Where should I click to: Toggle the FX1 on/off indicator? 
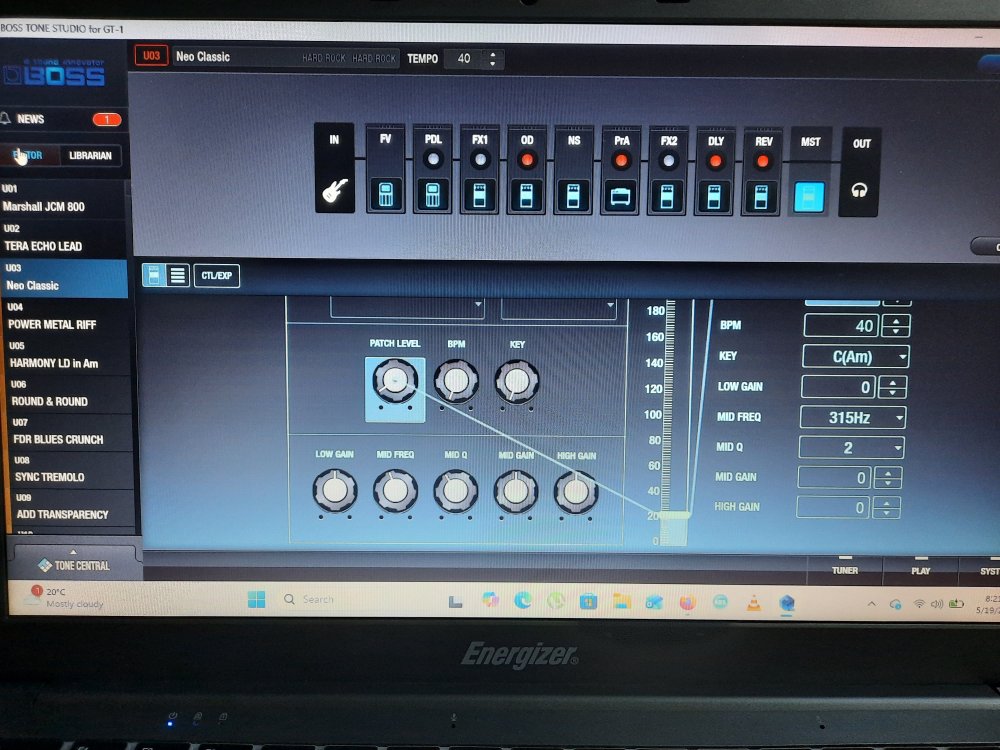click(480, 159)
